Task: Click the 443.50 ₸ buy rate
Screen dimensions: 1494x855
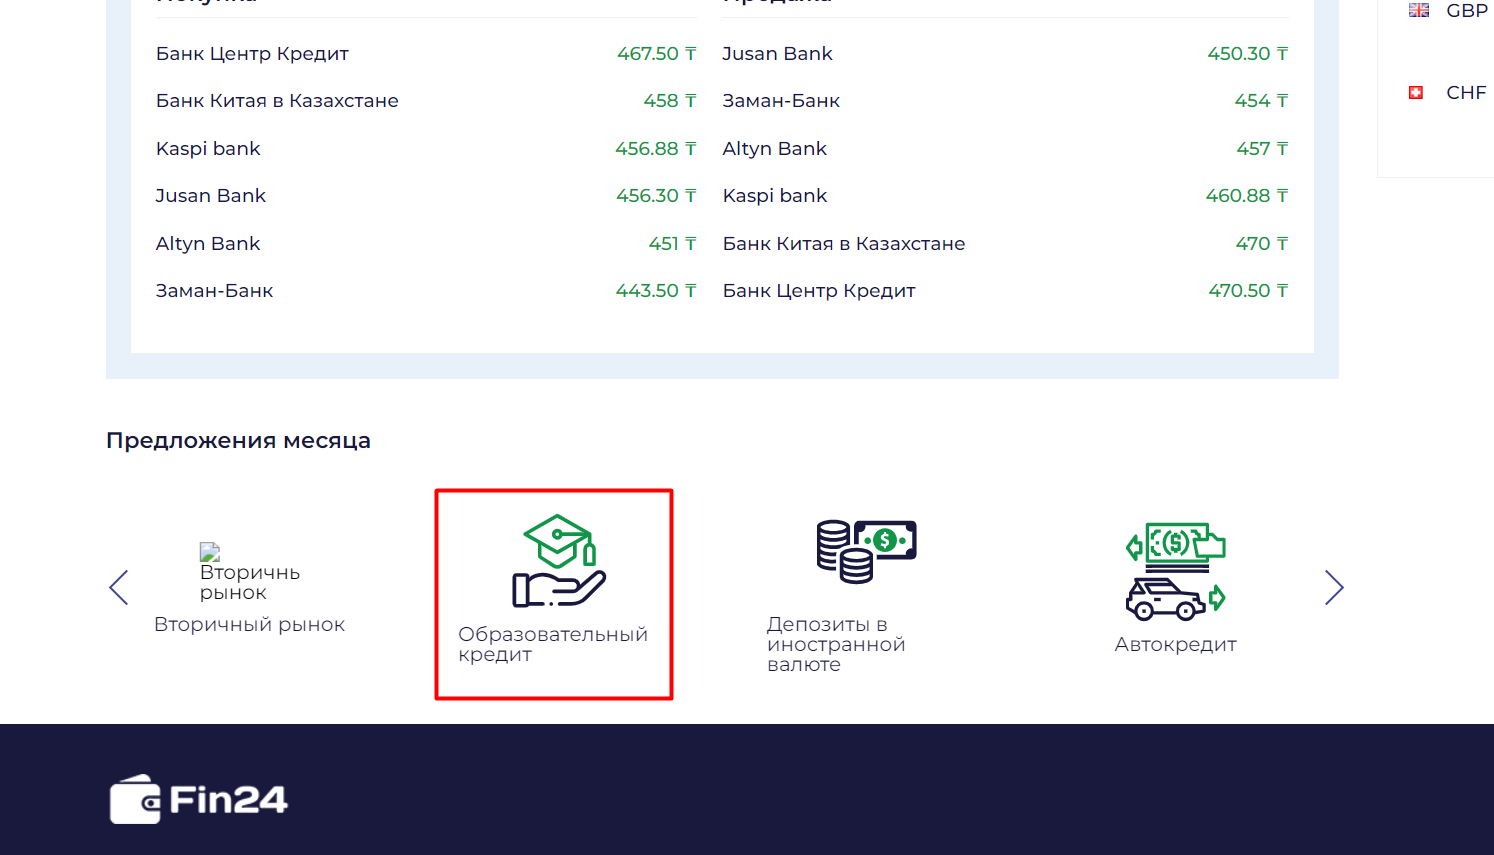Action: (x=656, y=291)
